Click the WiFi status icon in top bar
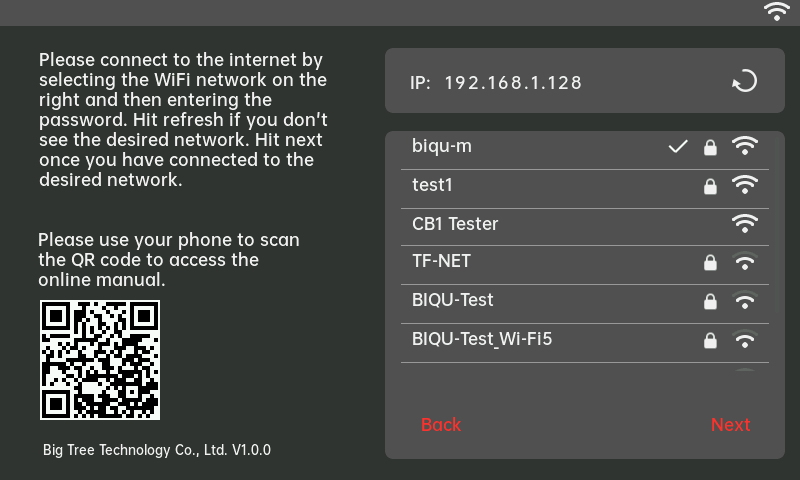The image size is (800, 480). click(x=777, y=12)
